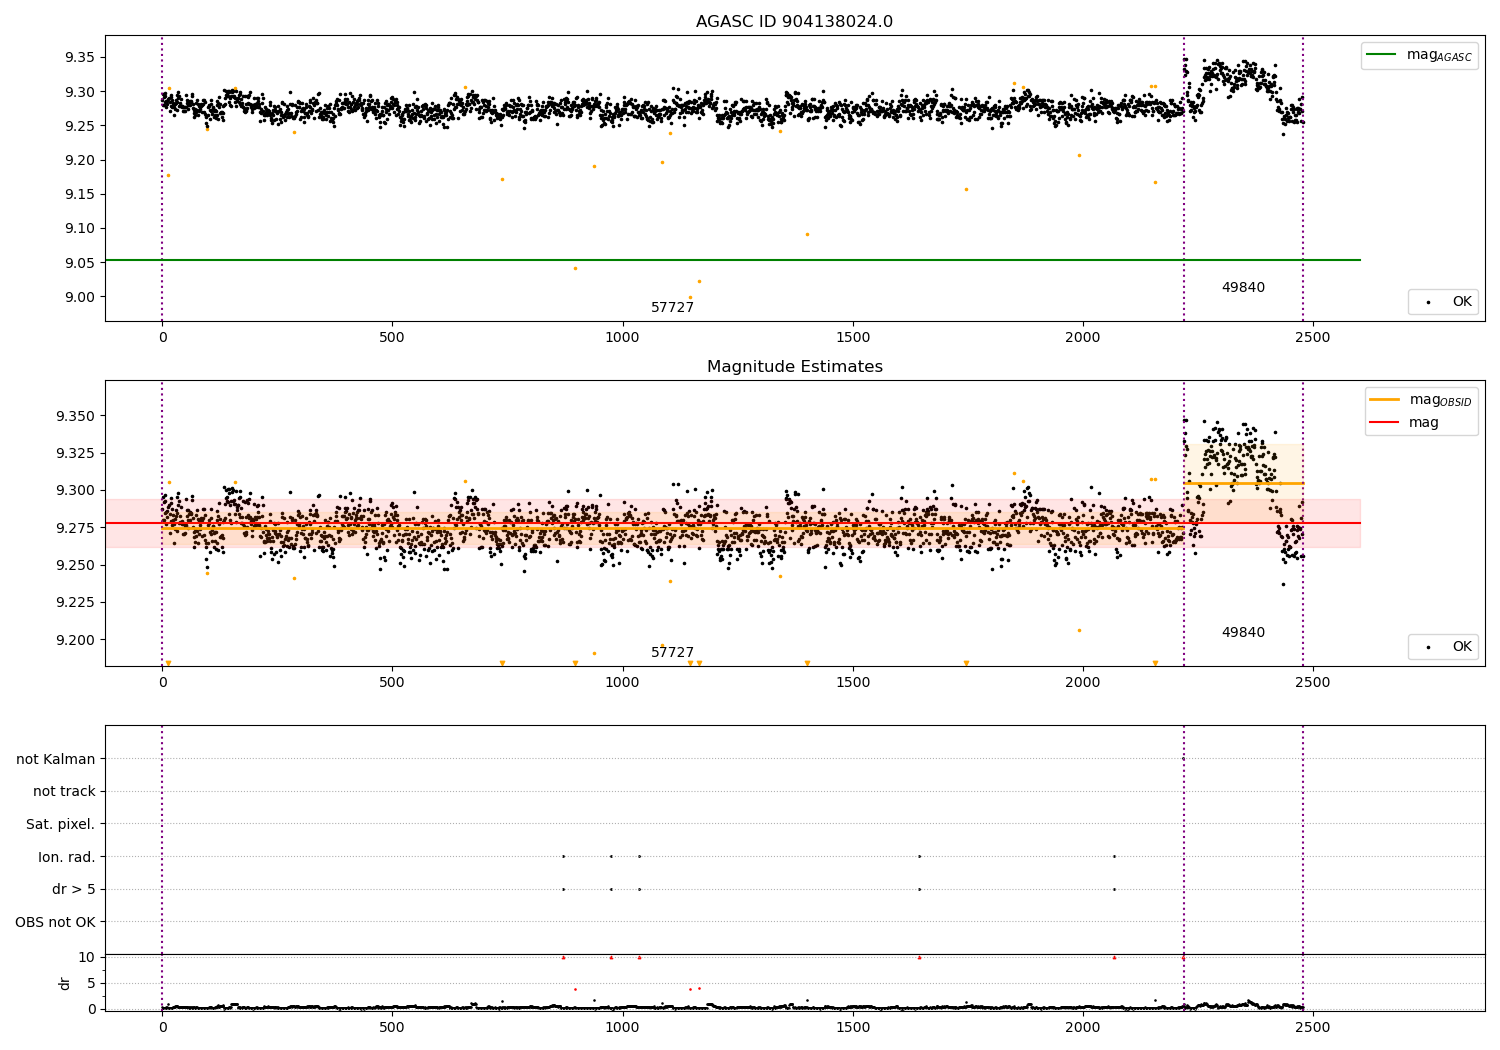Click the title 'AGASC ID 904138024.0'
1500x1050 pixels.
click(794, 22)
